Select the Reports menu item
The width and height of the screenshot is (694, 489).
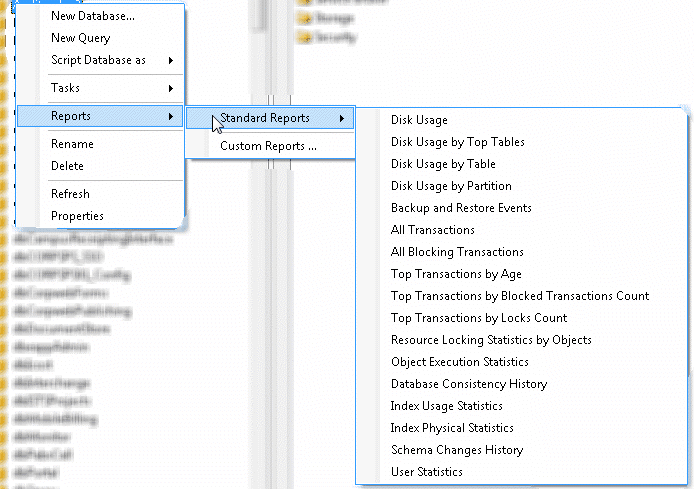(100, 116)
